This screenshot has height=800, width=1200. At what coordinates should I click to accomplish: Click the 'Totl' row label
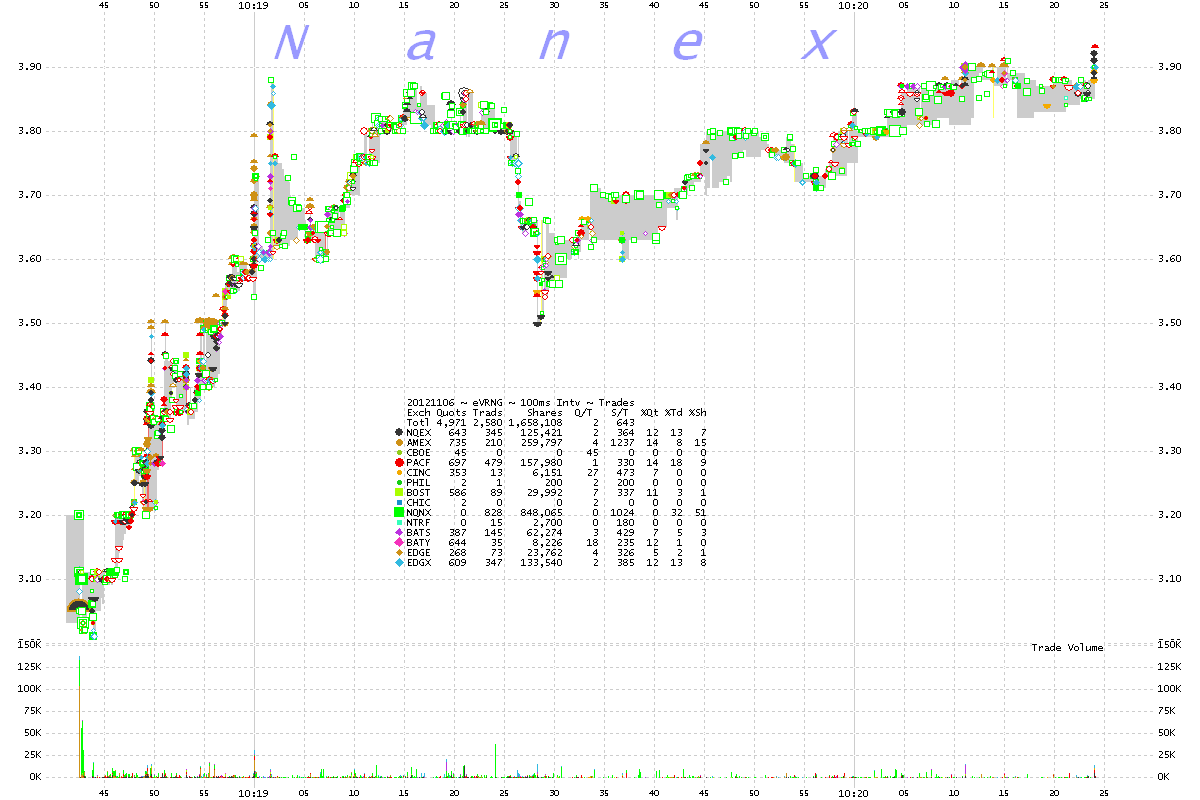coord(418,422)
